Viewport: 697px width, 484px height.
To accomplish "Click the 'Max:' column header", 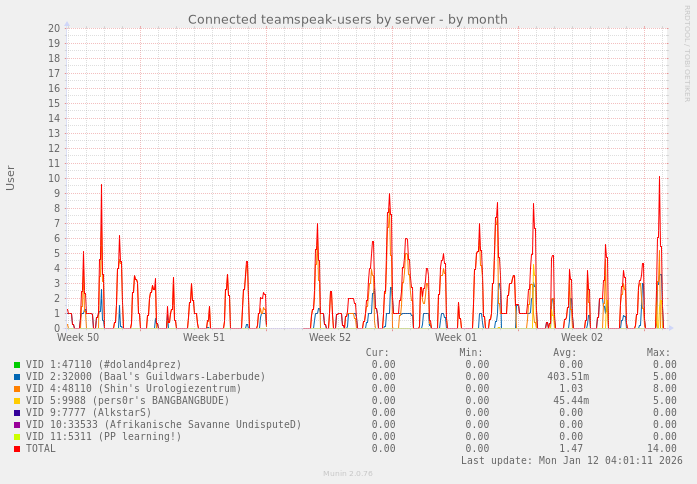I will [x=658, y=353].
